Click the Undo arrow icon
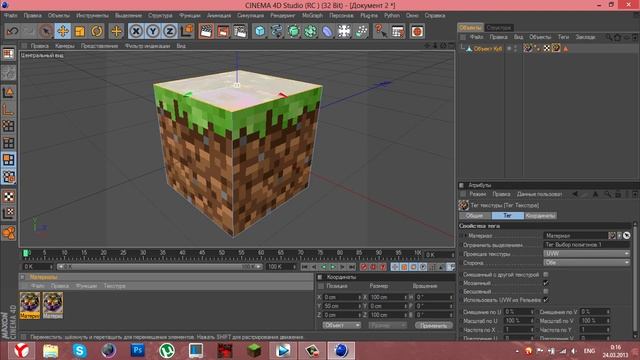This screenshot has height=360, width=640. tap(12, 31)
